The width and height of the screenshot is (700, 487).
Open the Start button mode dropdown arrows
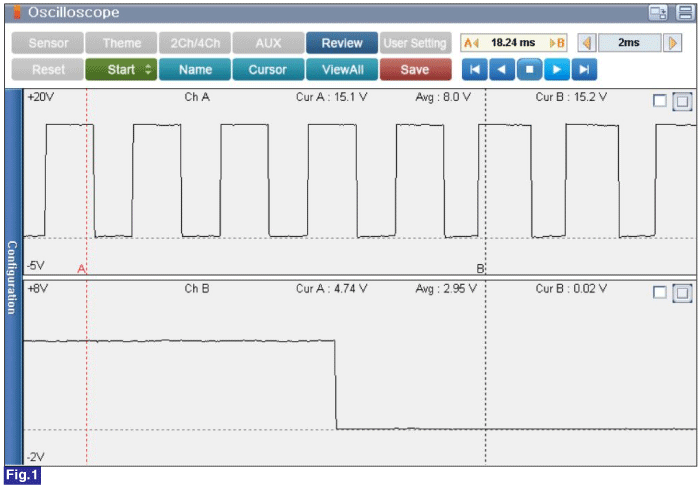(148, 70)
